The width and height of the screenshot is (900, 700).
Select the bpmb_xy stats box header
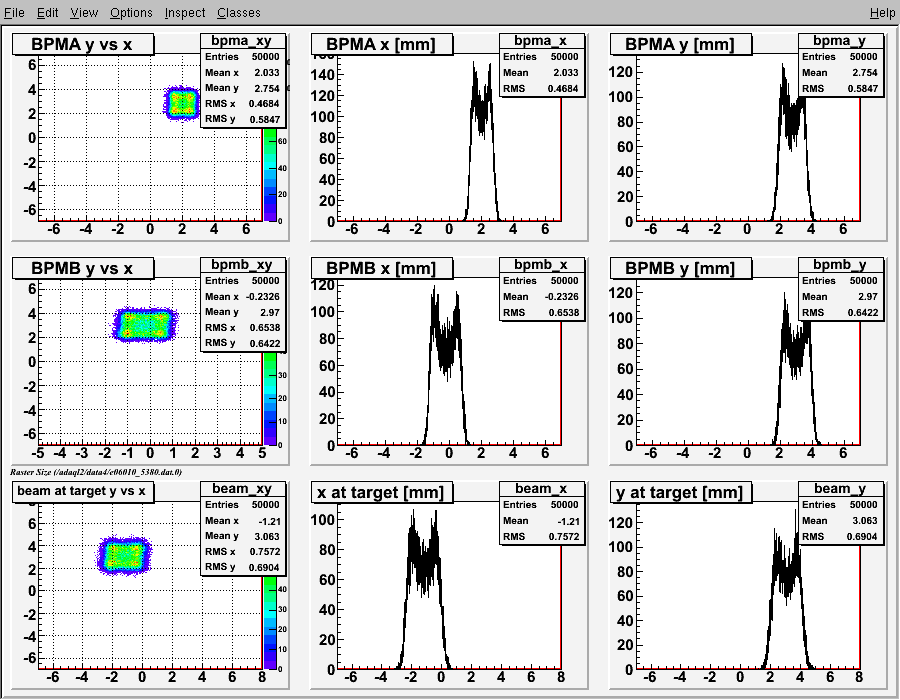242,265
